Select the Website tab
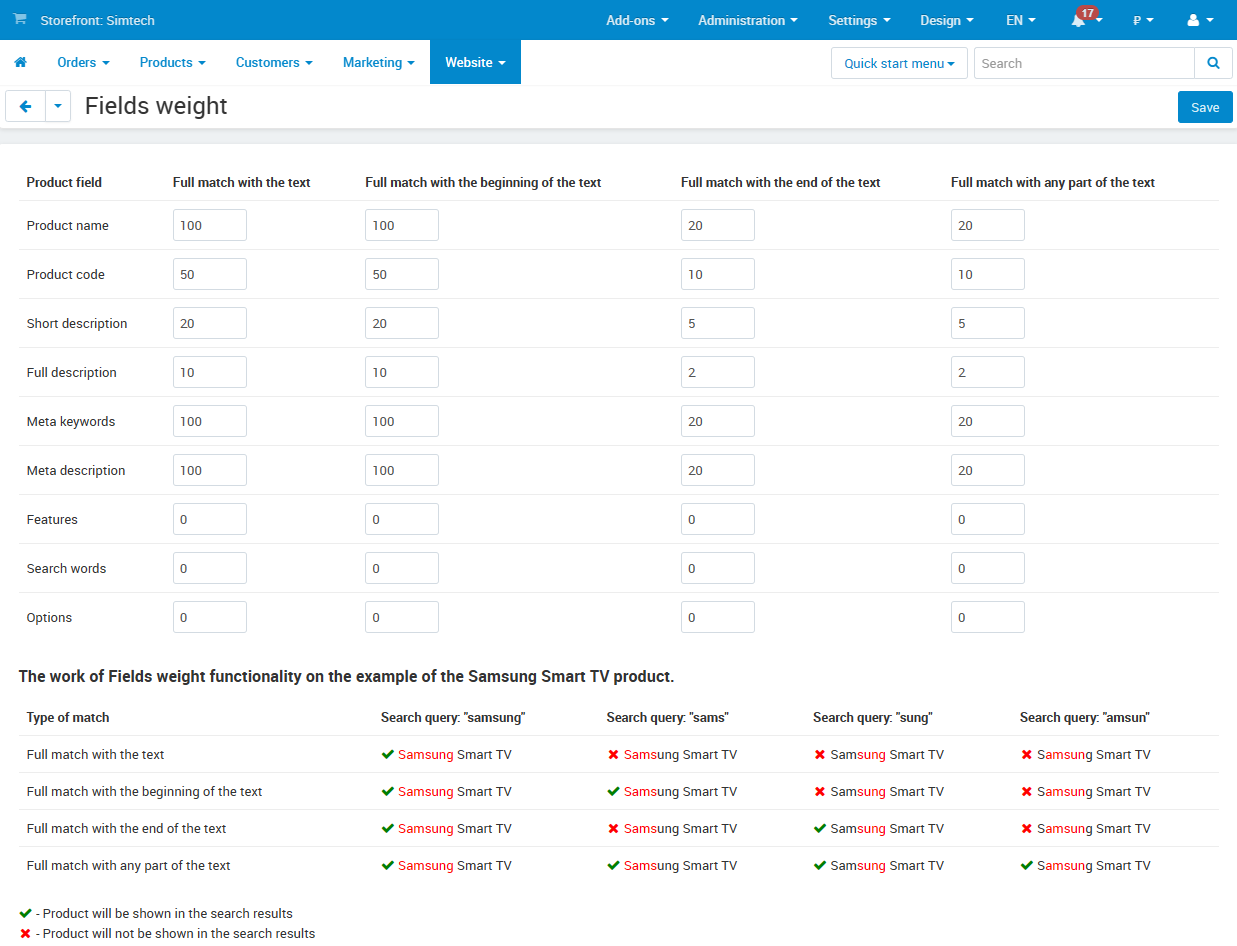This screenshot has height=946, width=1237. (475, 62)
